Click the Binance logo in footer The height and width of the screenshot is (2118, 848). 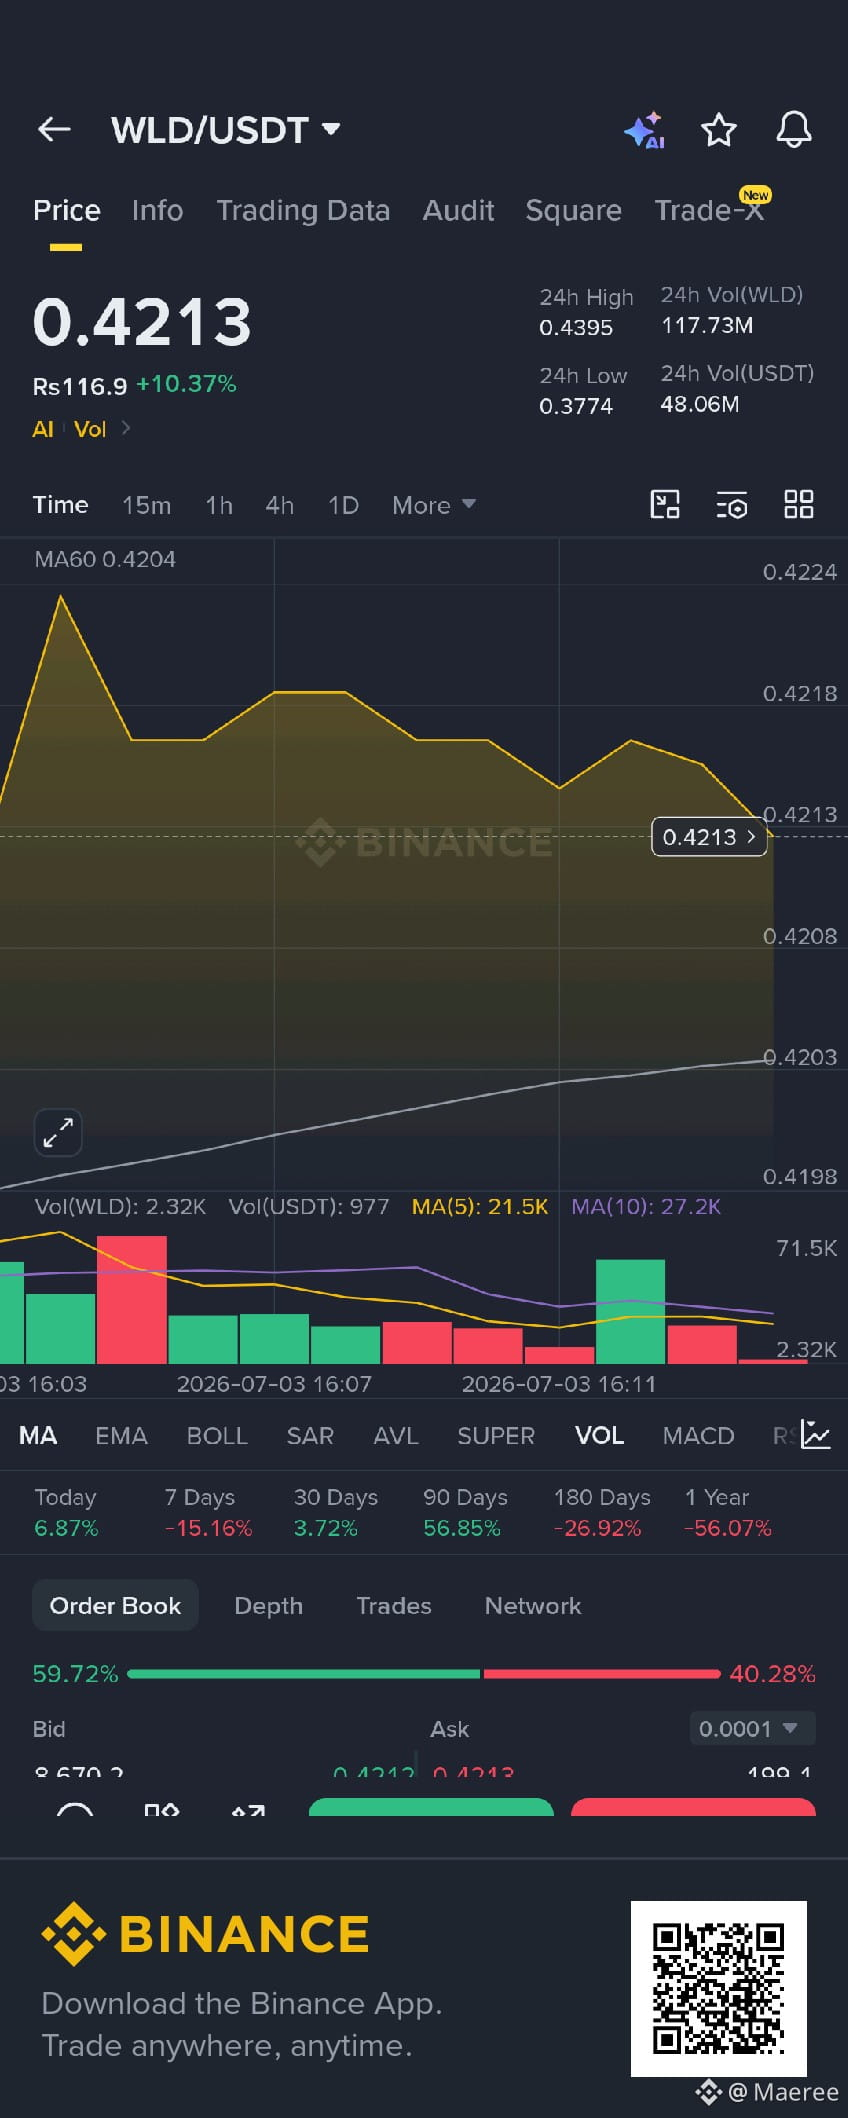point(206,1934)
